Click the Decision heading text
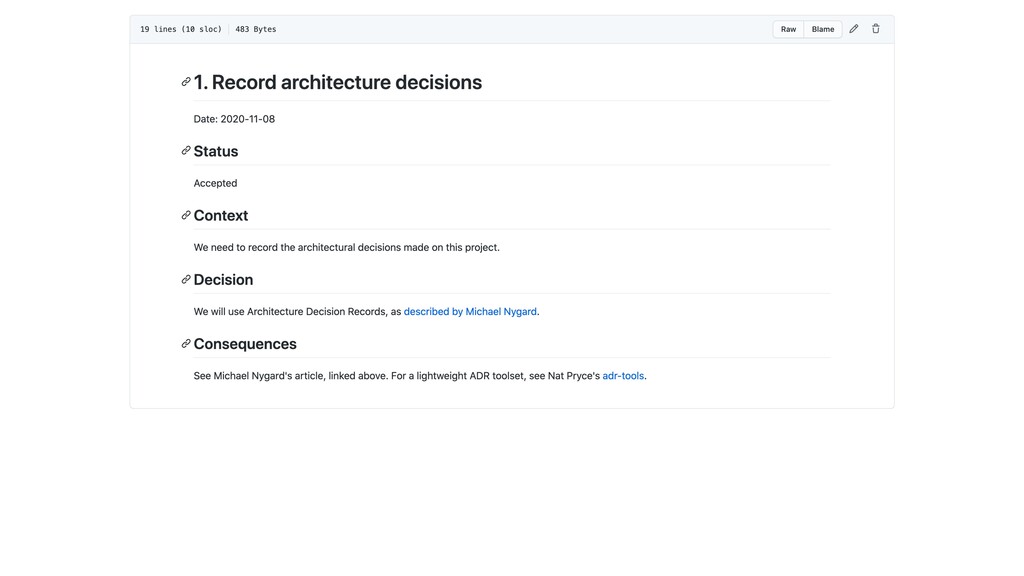The height and width of the screenshot is (576, 1024). (x=223, y=279)
